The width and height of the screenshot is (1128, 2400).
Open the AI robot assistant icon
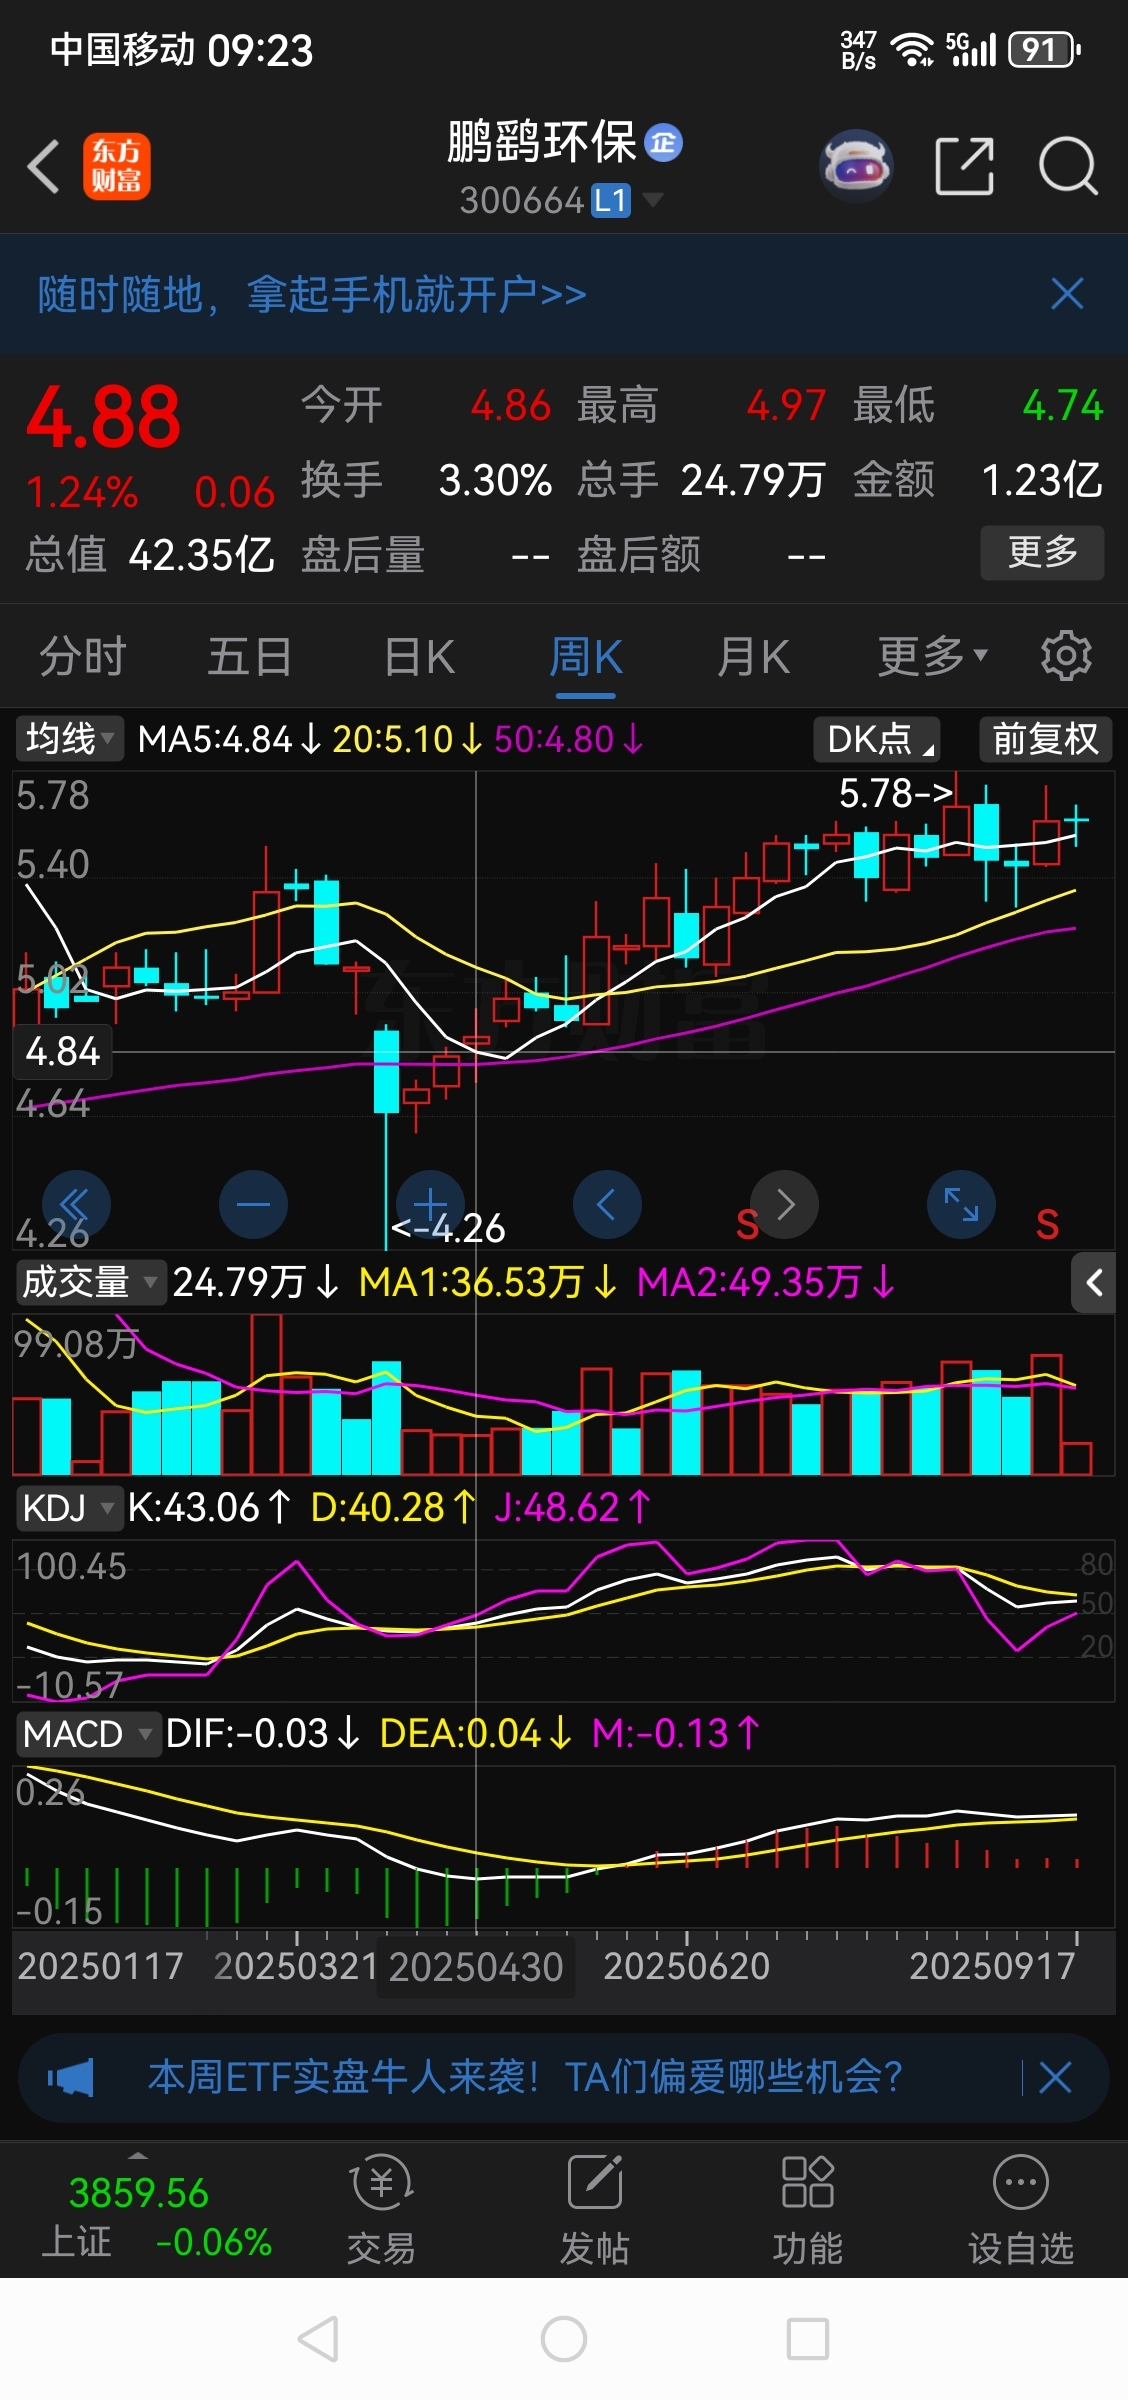click(856, 166)
